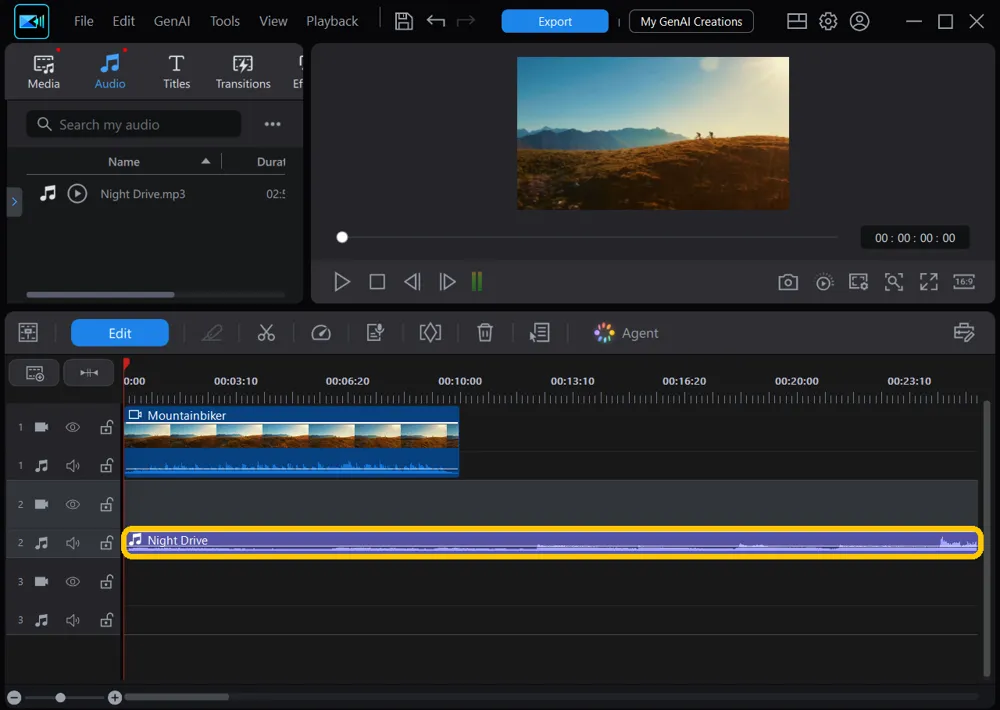Click the preview timecode display

tap(915, 238)
